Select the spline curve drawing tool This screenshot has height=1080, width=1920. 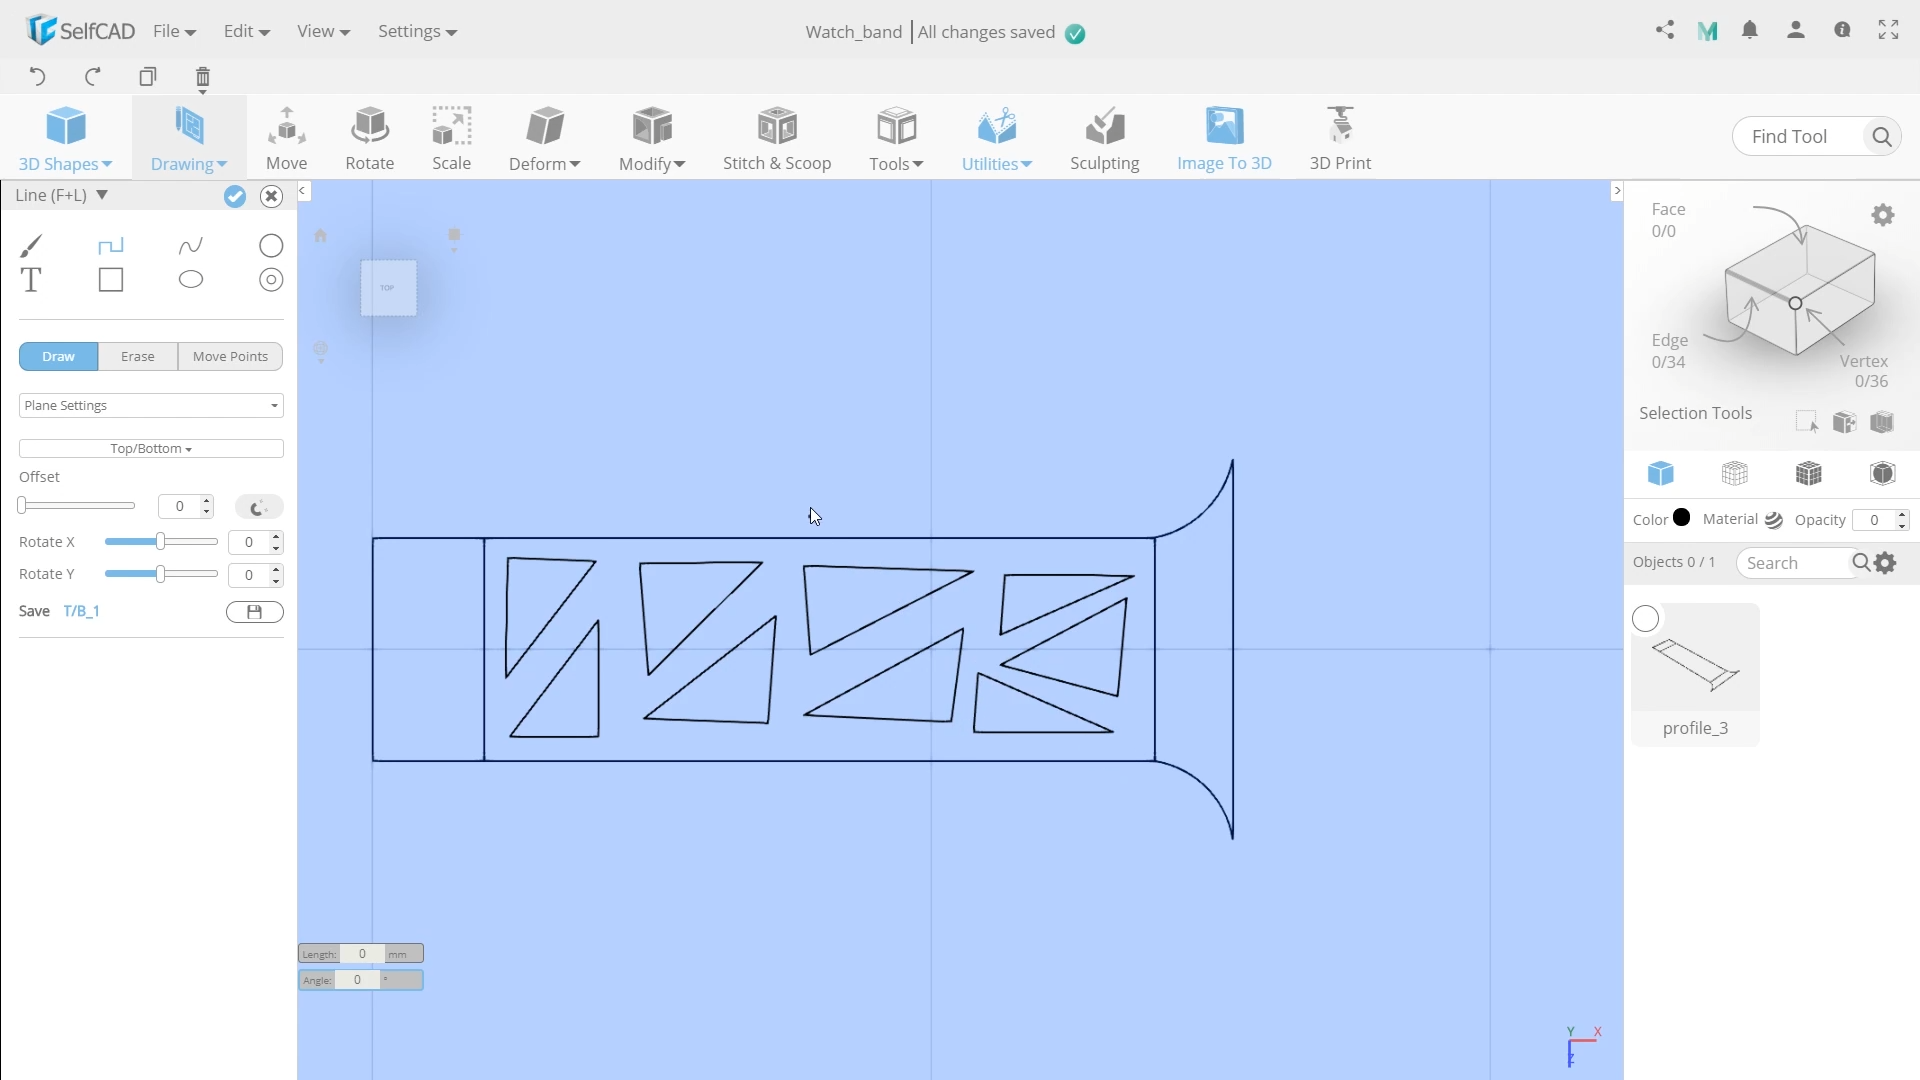tap(191, 245)
